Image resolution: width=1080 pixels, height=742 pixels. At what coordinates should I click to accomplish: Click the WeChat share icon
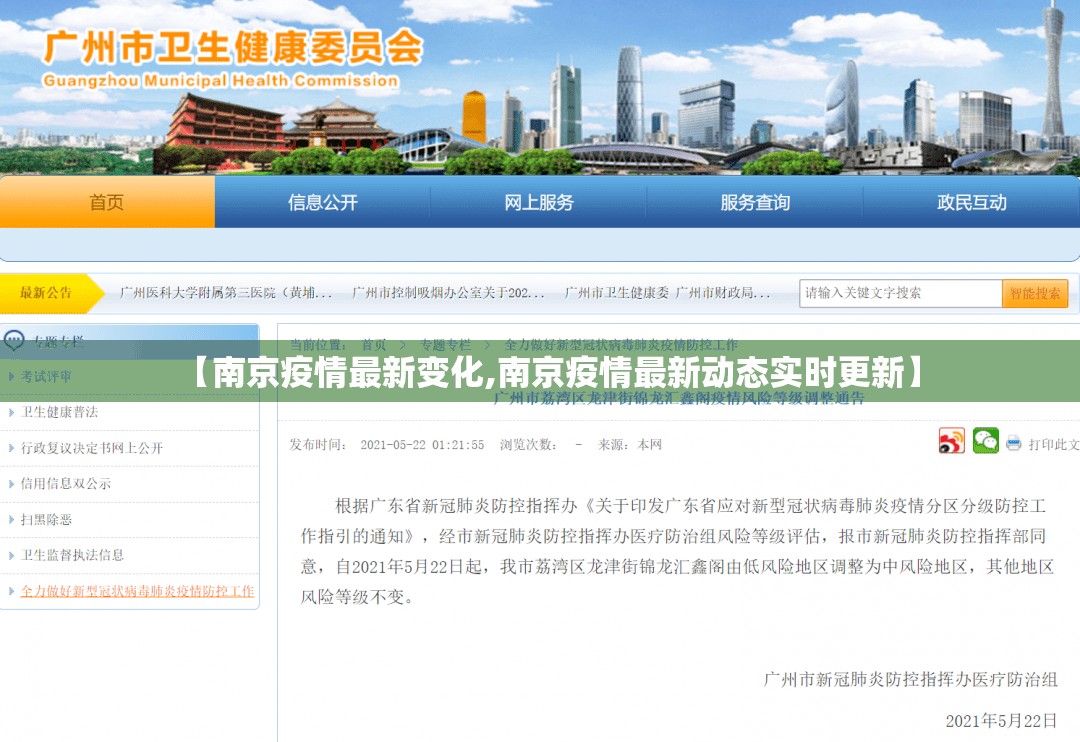pyautogui.click(x=985, y=441)
